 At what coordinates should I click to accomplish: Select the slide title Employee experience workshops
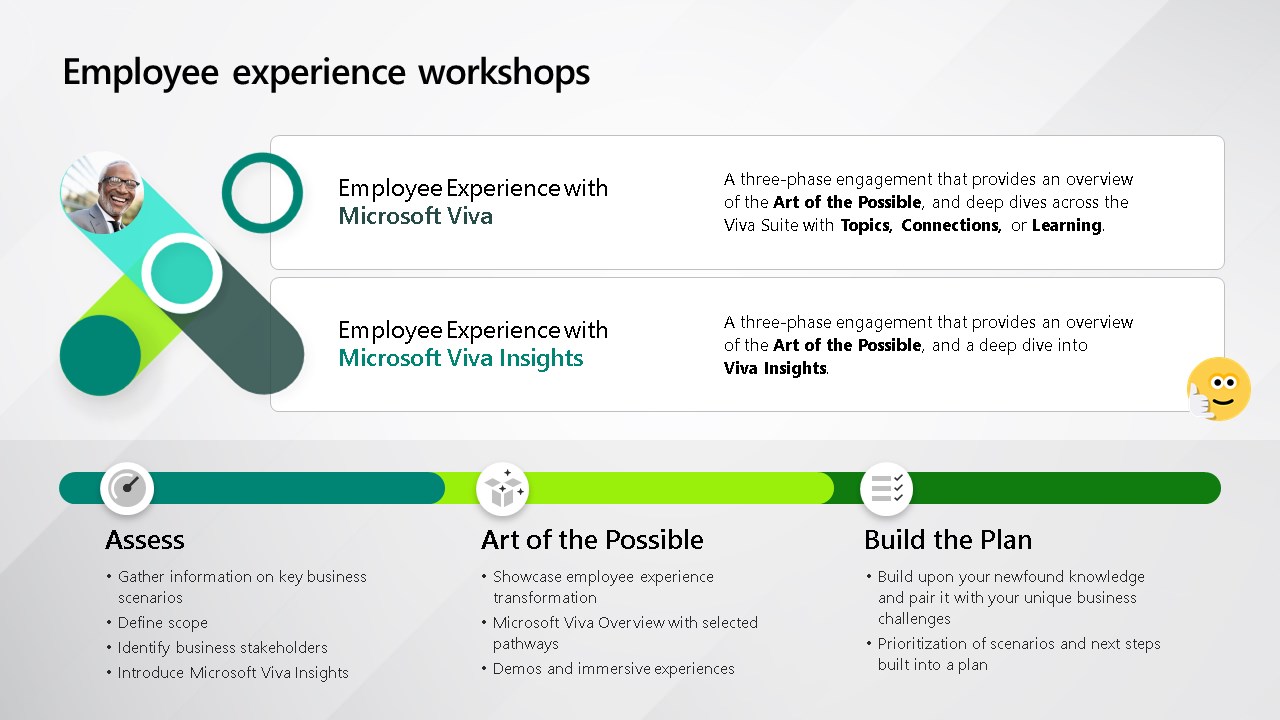click(x=326, y=72)
